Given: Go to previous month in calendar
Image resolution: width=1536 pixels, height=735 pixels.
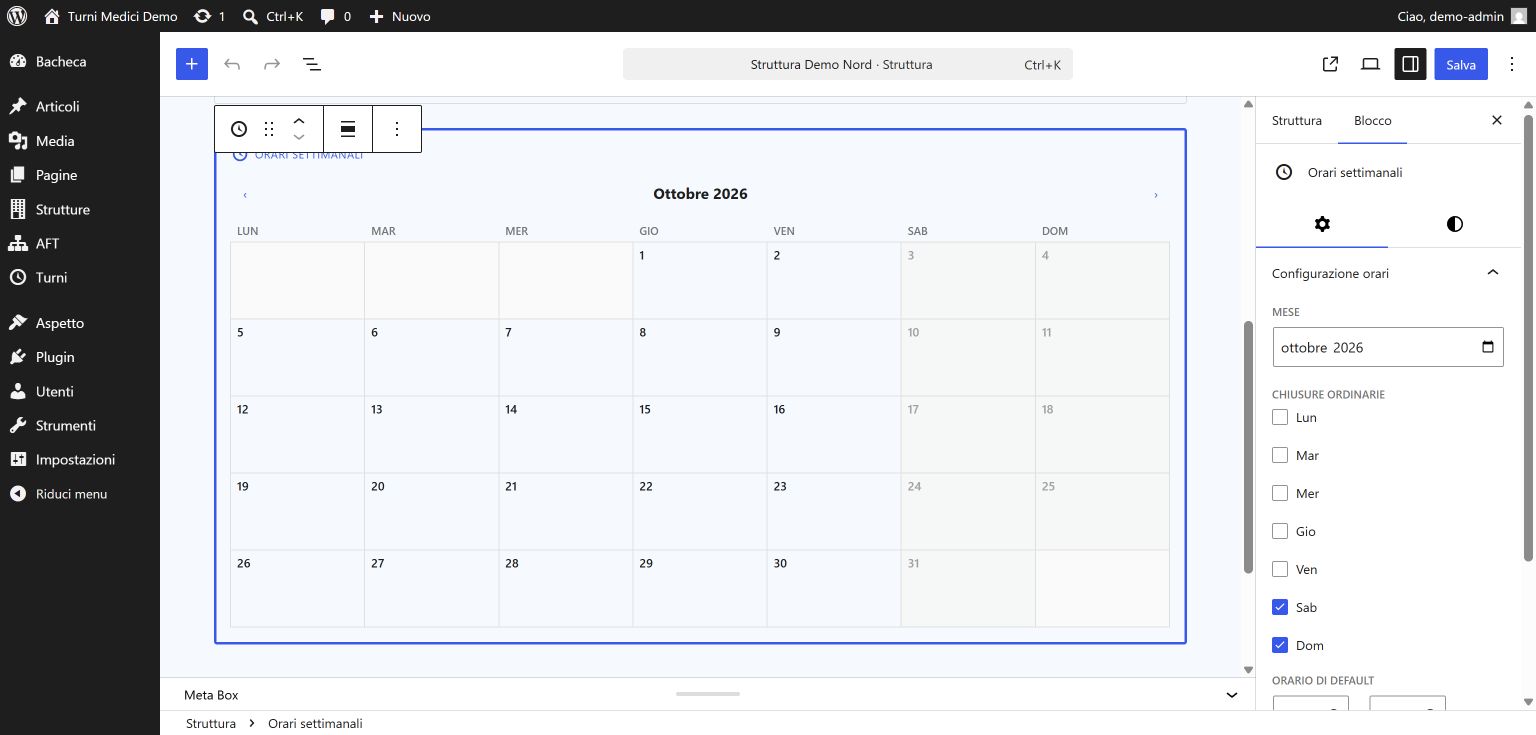Looking at the screenshot, I should pyautogui.click(x=245, y=195).
